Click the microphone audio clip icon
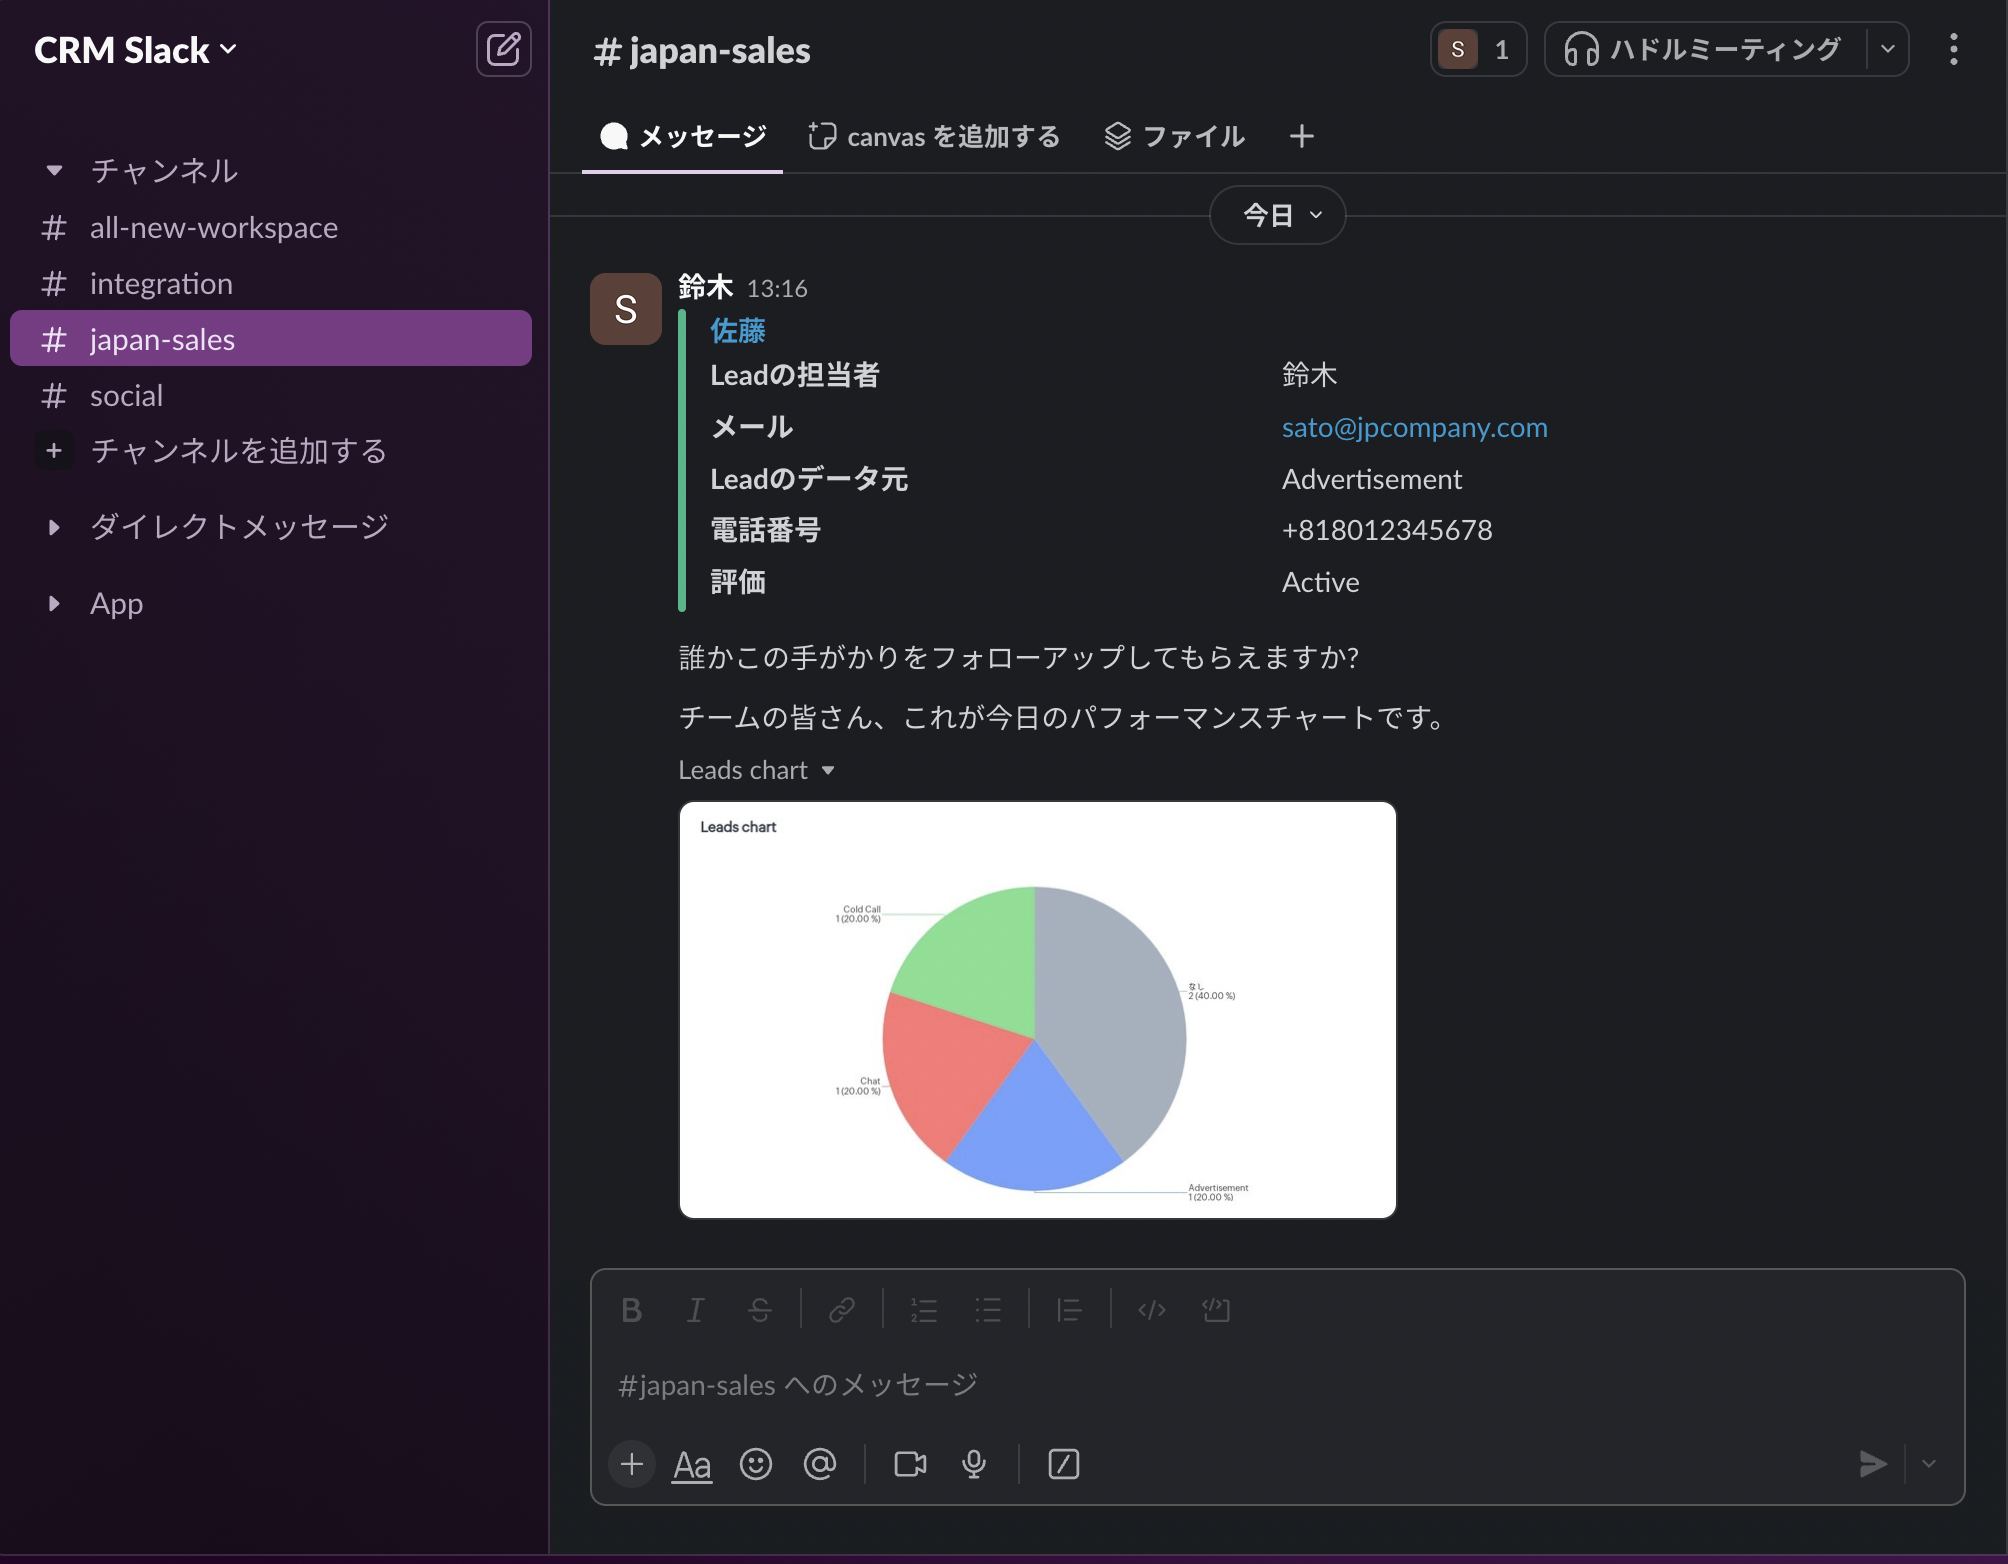2008x1564 pixels. (974, 1464)
